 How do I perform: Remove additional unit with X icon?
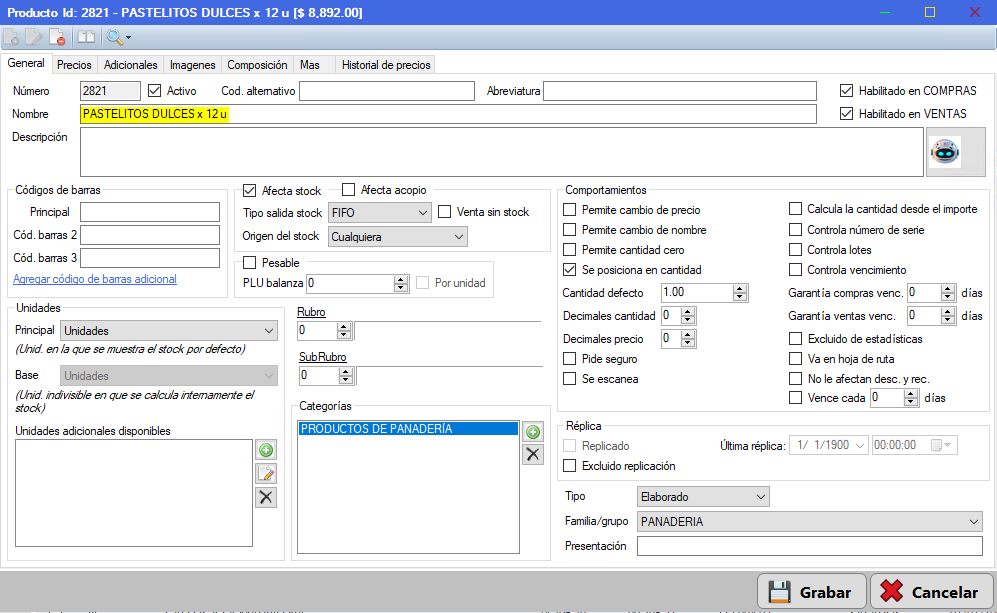click(266, 497)
